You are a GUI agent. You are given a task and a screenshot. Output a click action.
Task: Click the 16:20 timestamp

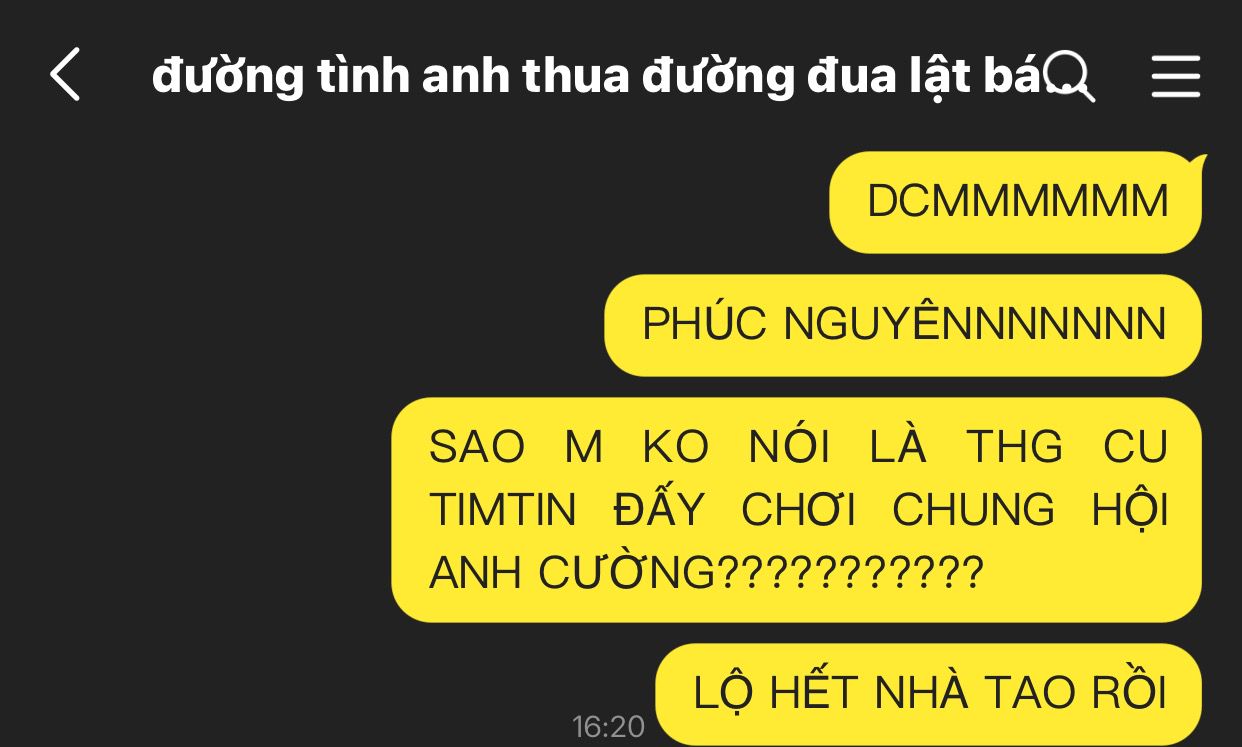[608, 727]
